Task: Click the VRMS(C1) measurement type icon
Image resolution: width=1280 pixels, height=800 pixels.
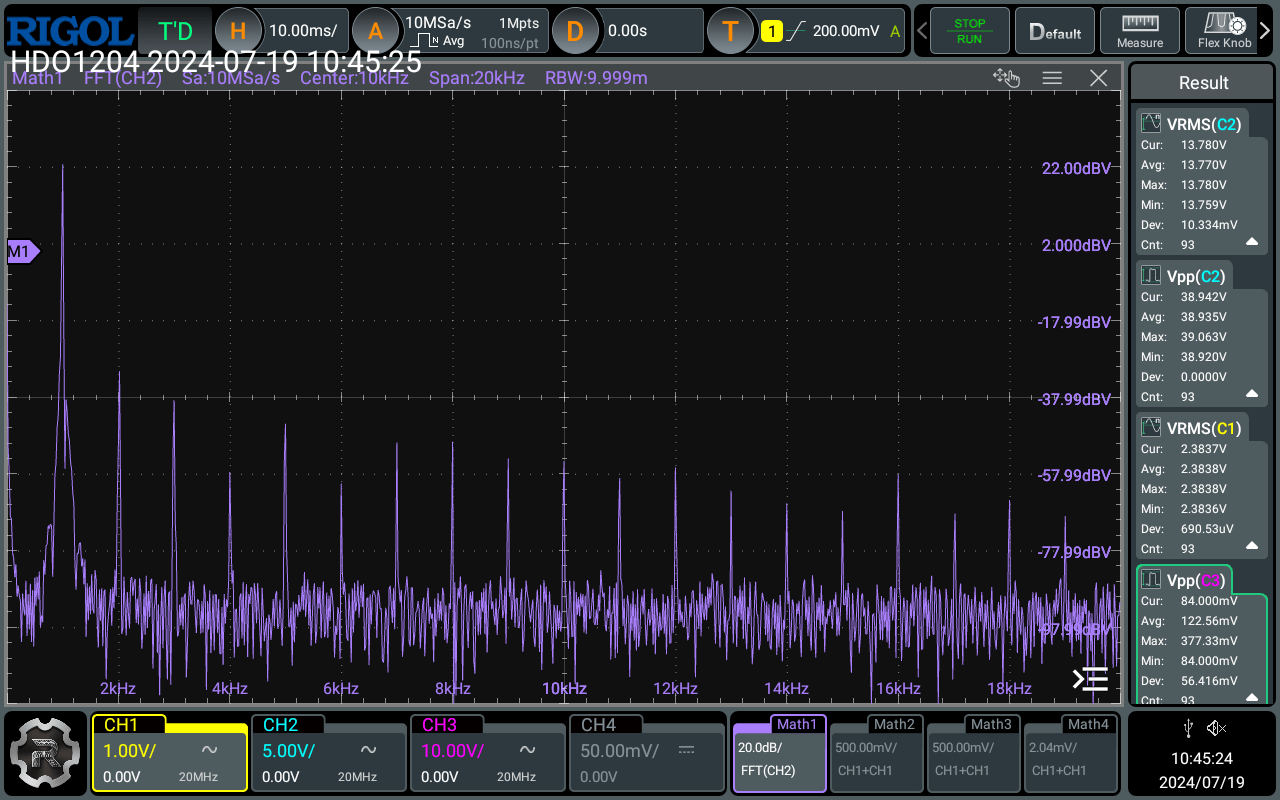Action: click(x=1151, y=428)
